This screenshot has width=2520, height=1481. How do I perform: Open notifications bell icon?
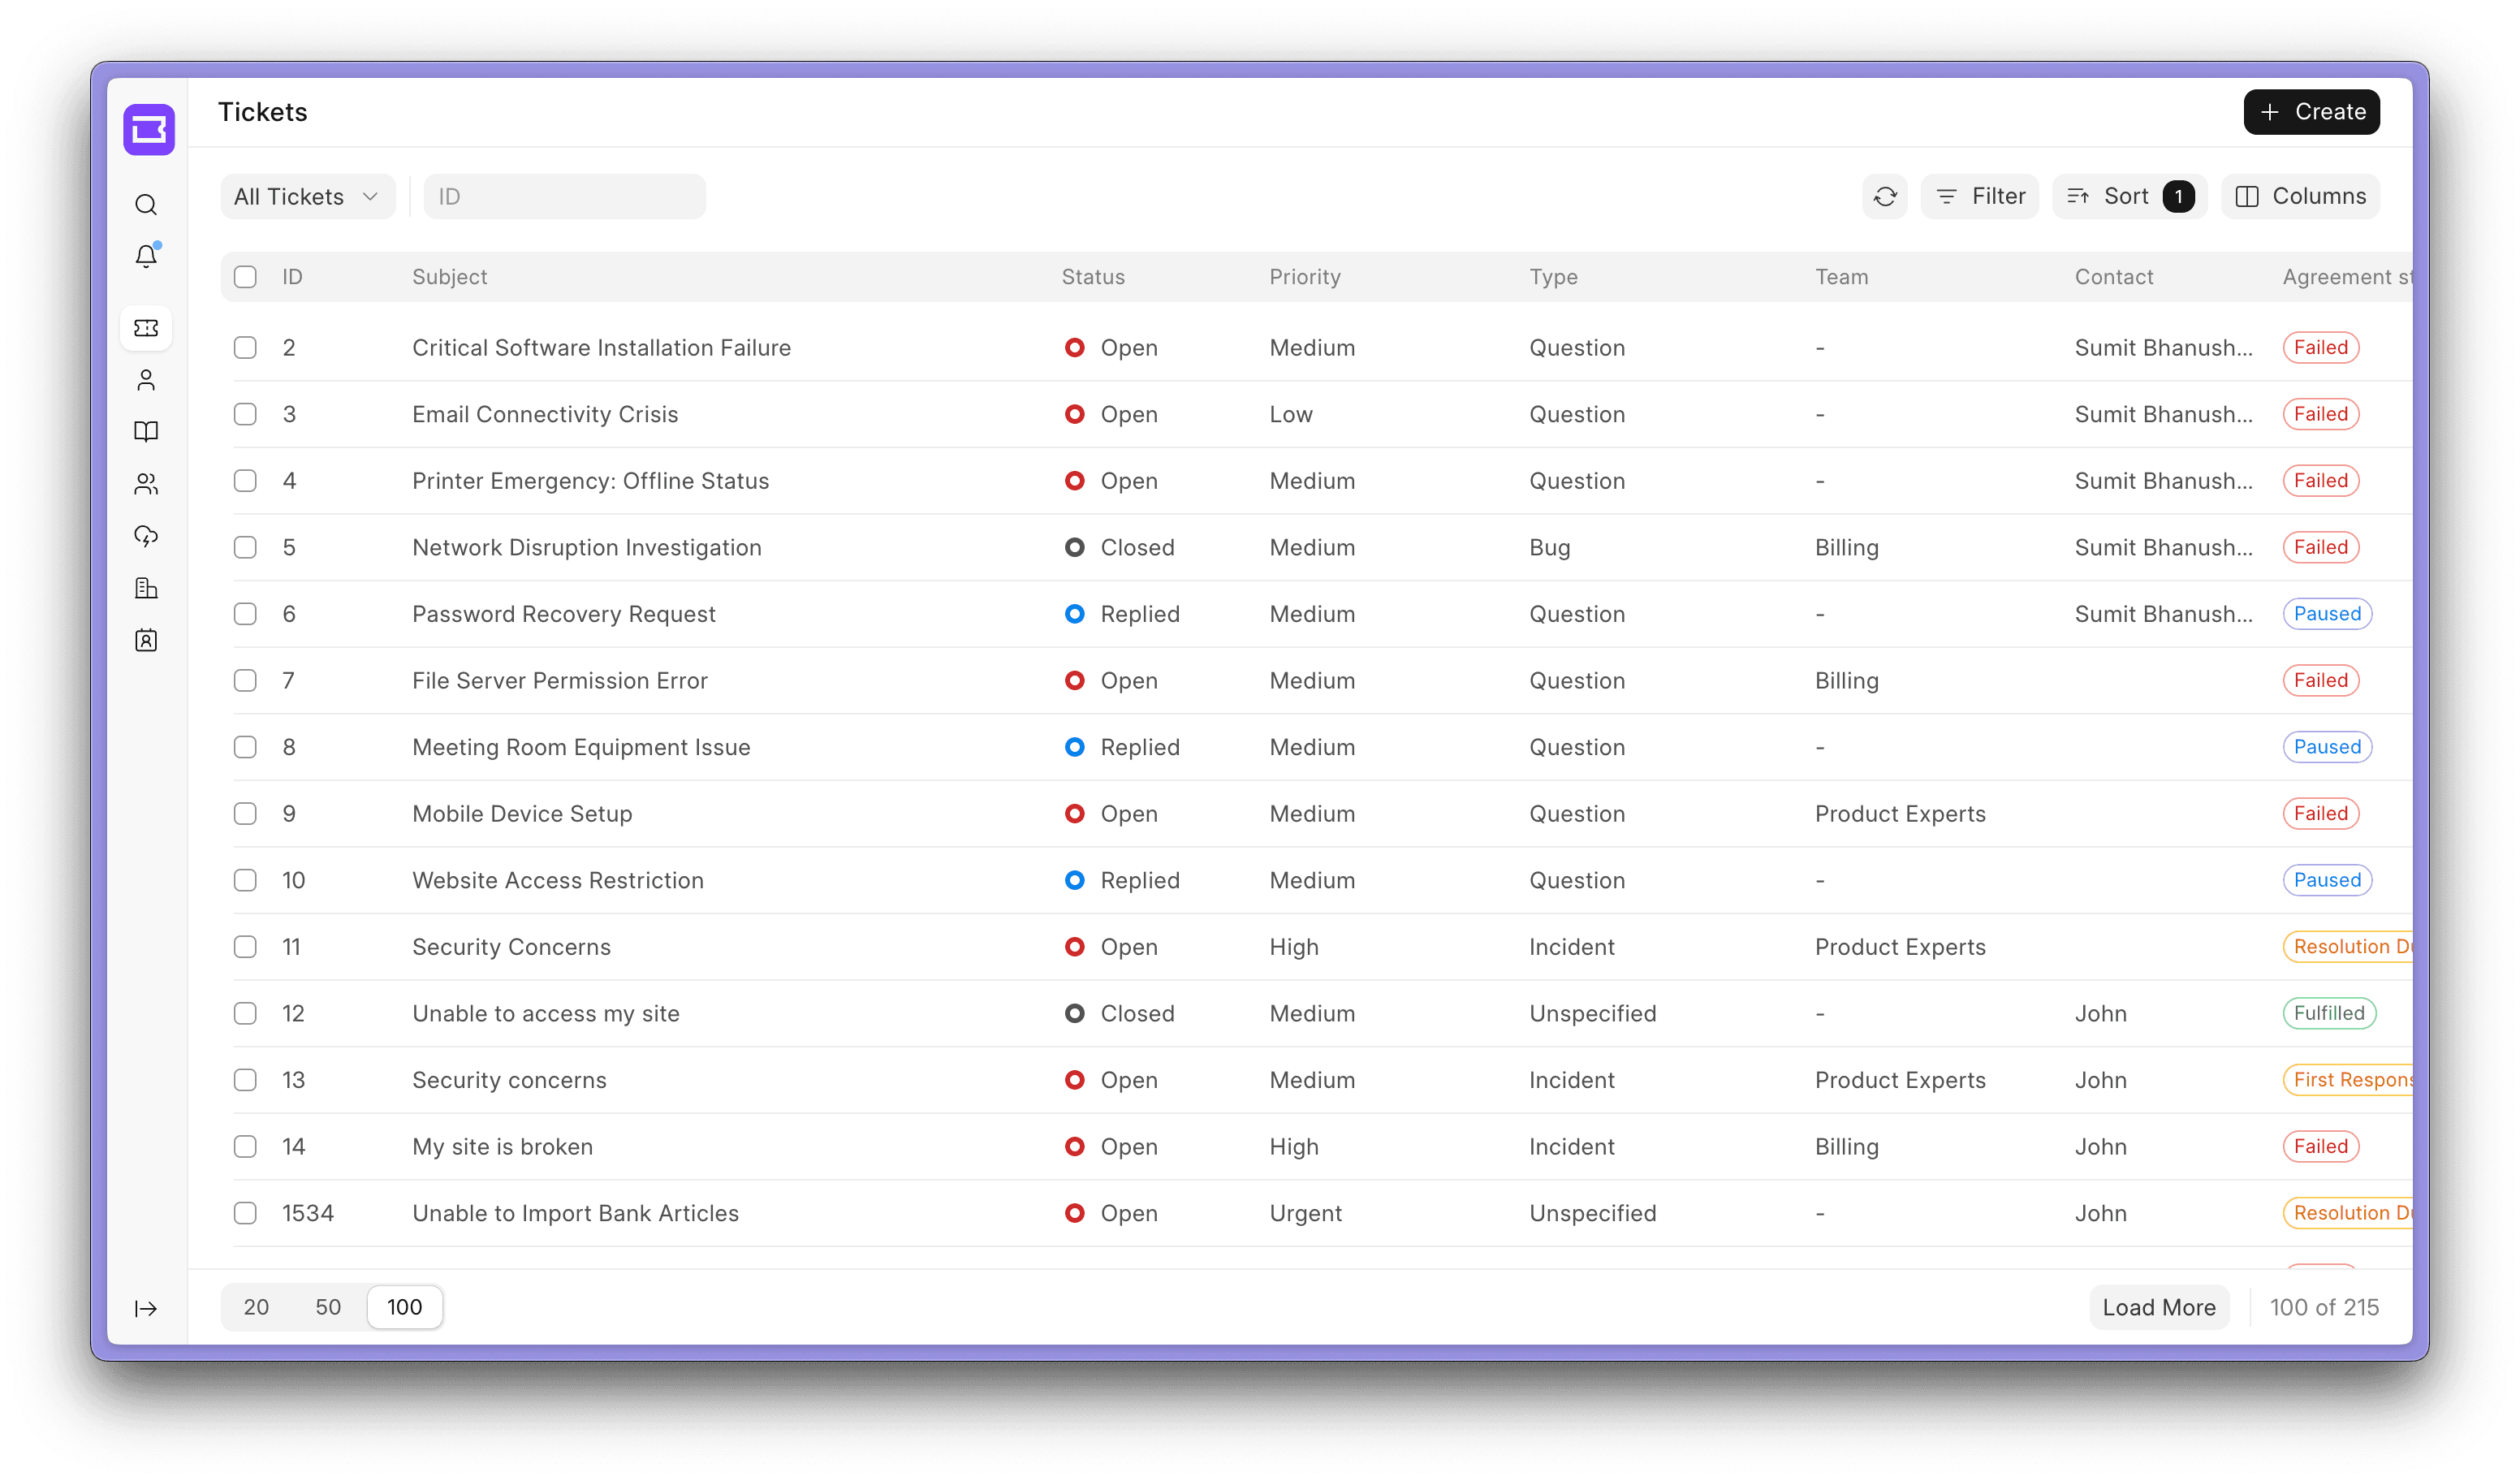click(146, 257)
